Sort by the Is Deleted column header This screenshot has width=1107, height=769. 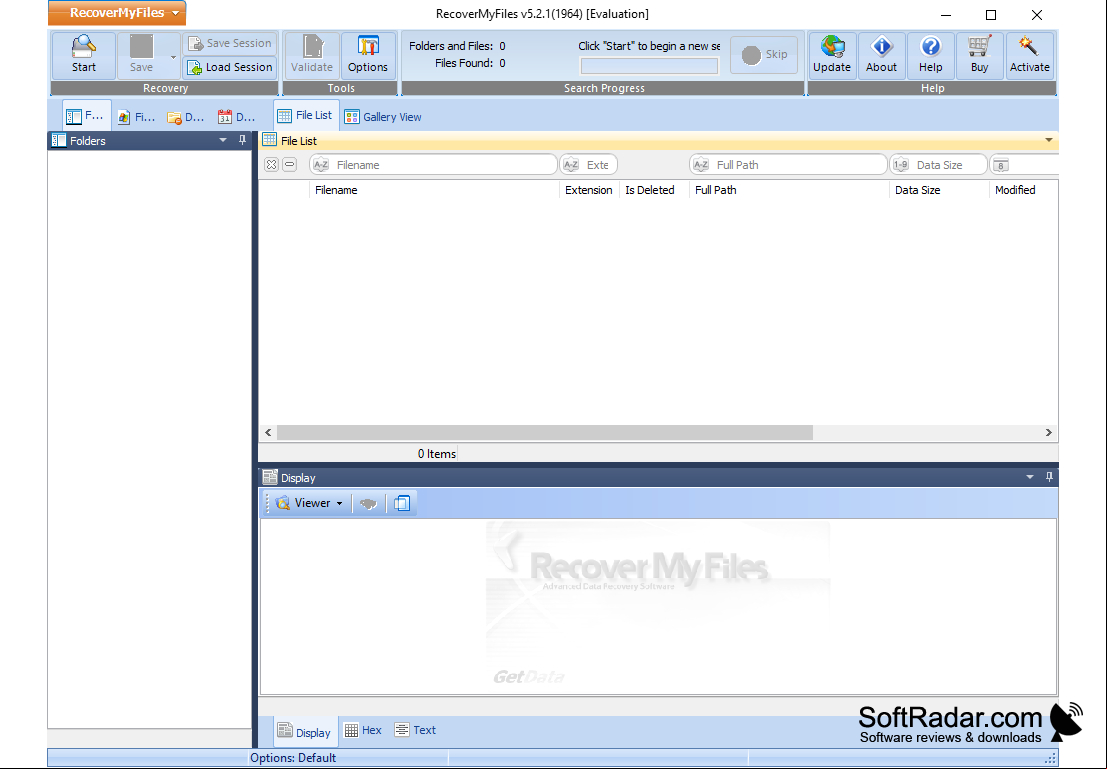[x=654, y=190]
